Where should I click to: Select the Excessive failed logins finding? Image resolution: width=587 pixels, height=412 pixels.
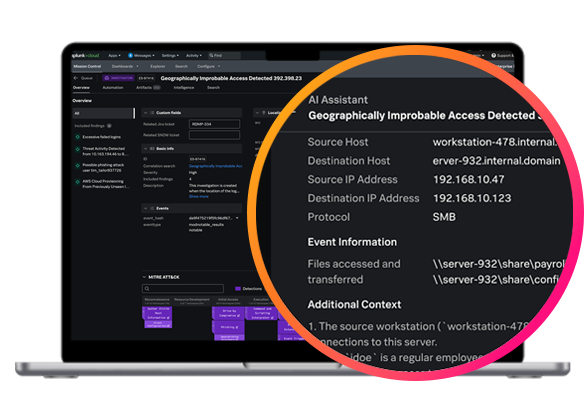(x=101, y=137)
